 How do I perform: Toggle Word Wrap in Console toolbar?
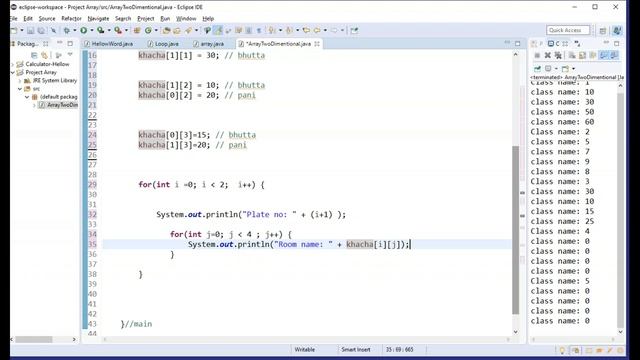(x=593, y=56)
